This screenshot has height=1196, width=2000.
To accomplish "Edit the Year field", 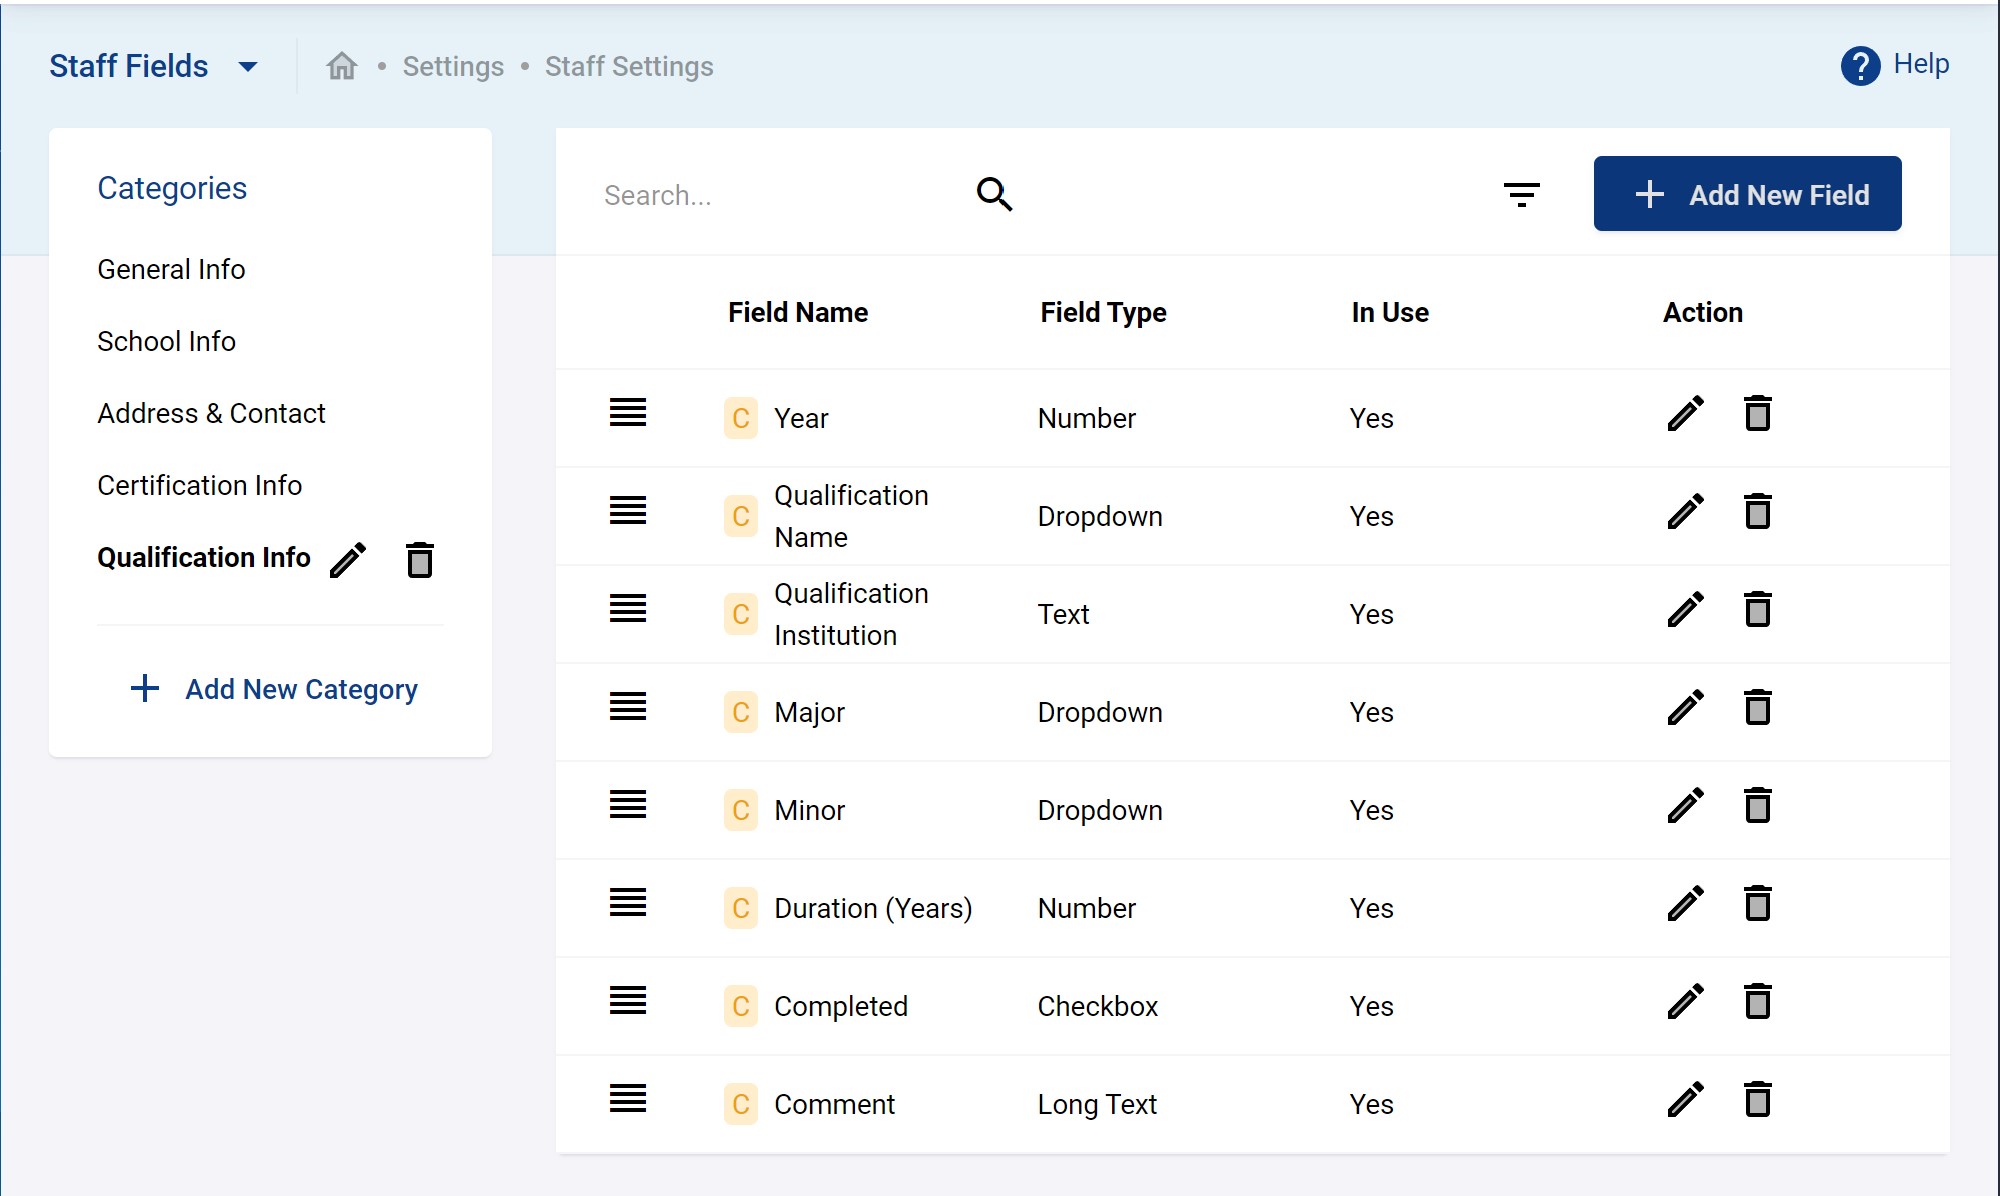I will 1685,414.
